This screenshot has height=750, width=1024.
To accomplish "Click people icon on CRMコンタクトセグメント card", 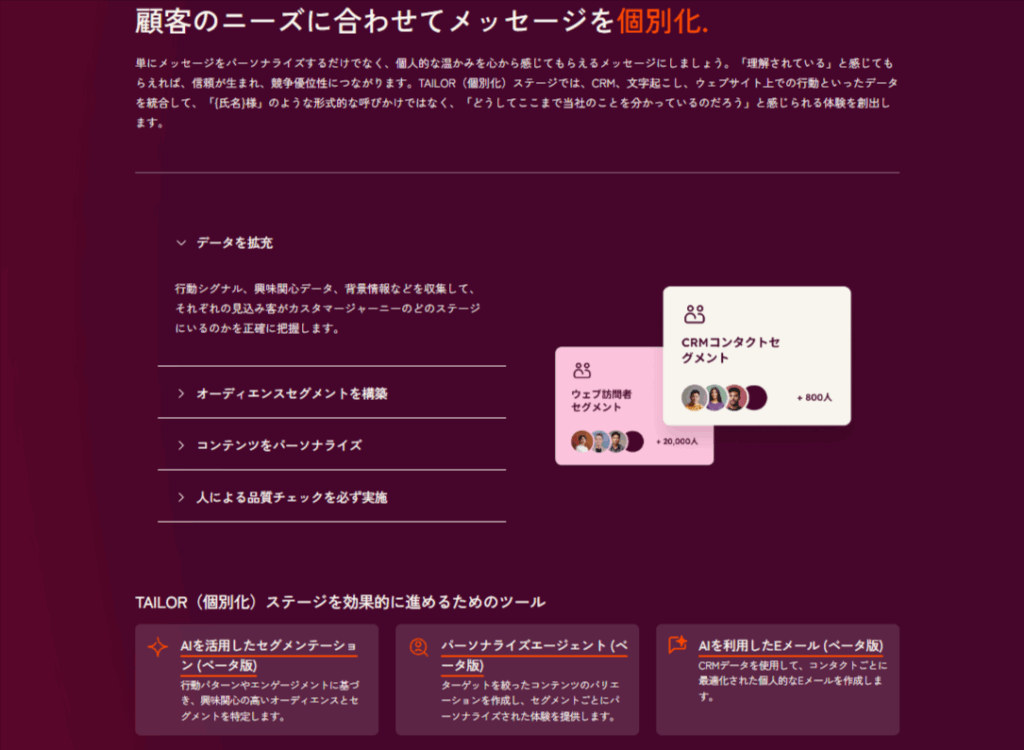I will [694, 314].
